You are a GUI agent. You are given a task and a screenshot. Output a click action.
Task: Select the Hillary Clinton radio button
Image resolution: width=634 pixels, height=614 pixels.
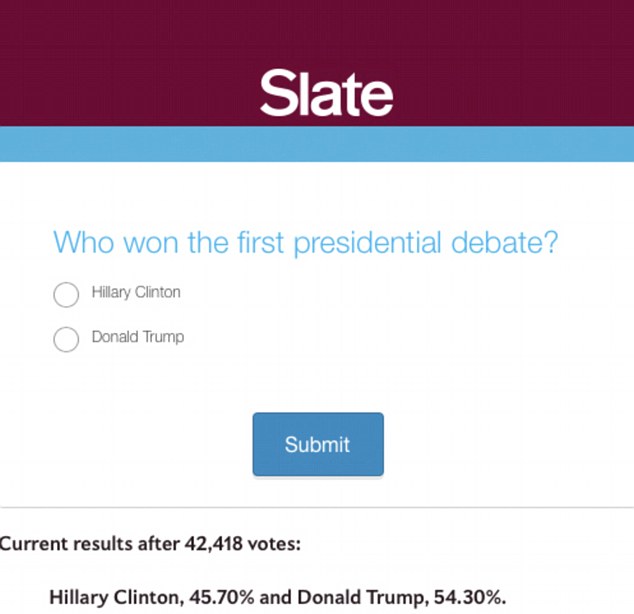point(66,294)
